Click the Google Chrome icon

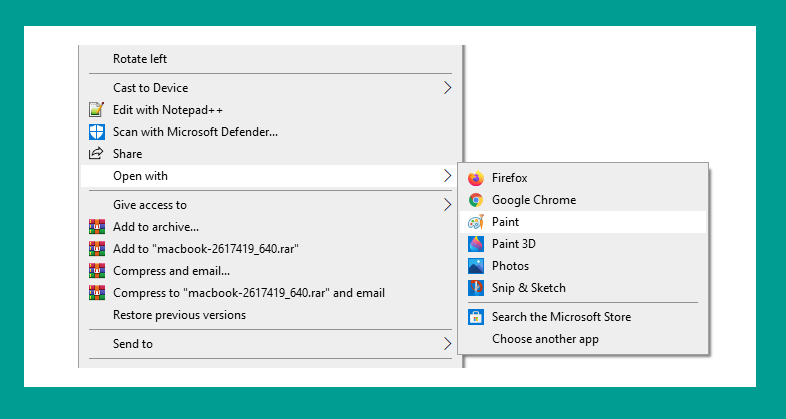click(x=476, y=200)
